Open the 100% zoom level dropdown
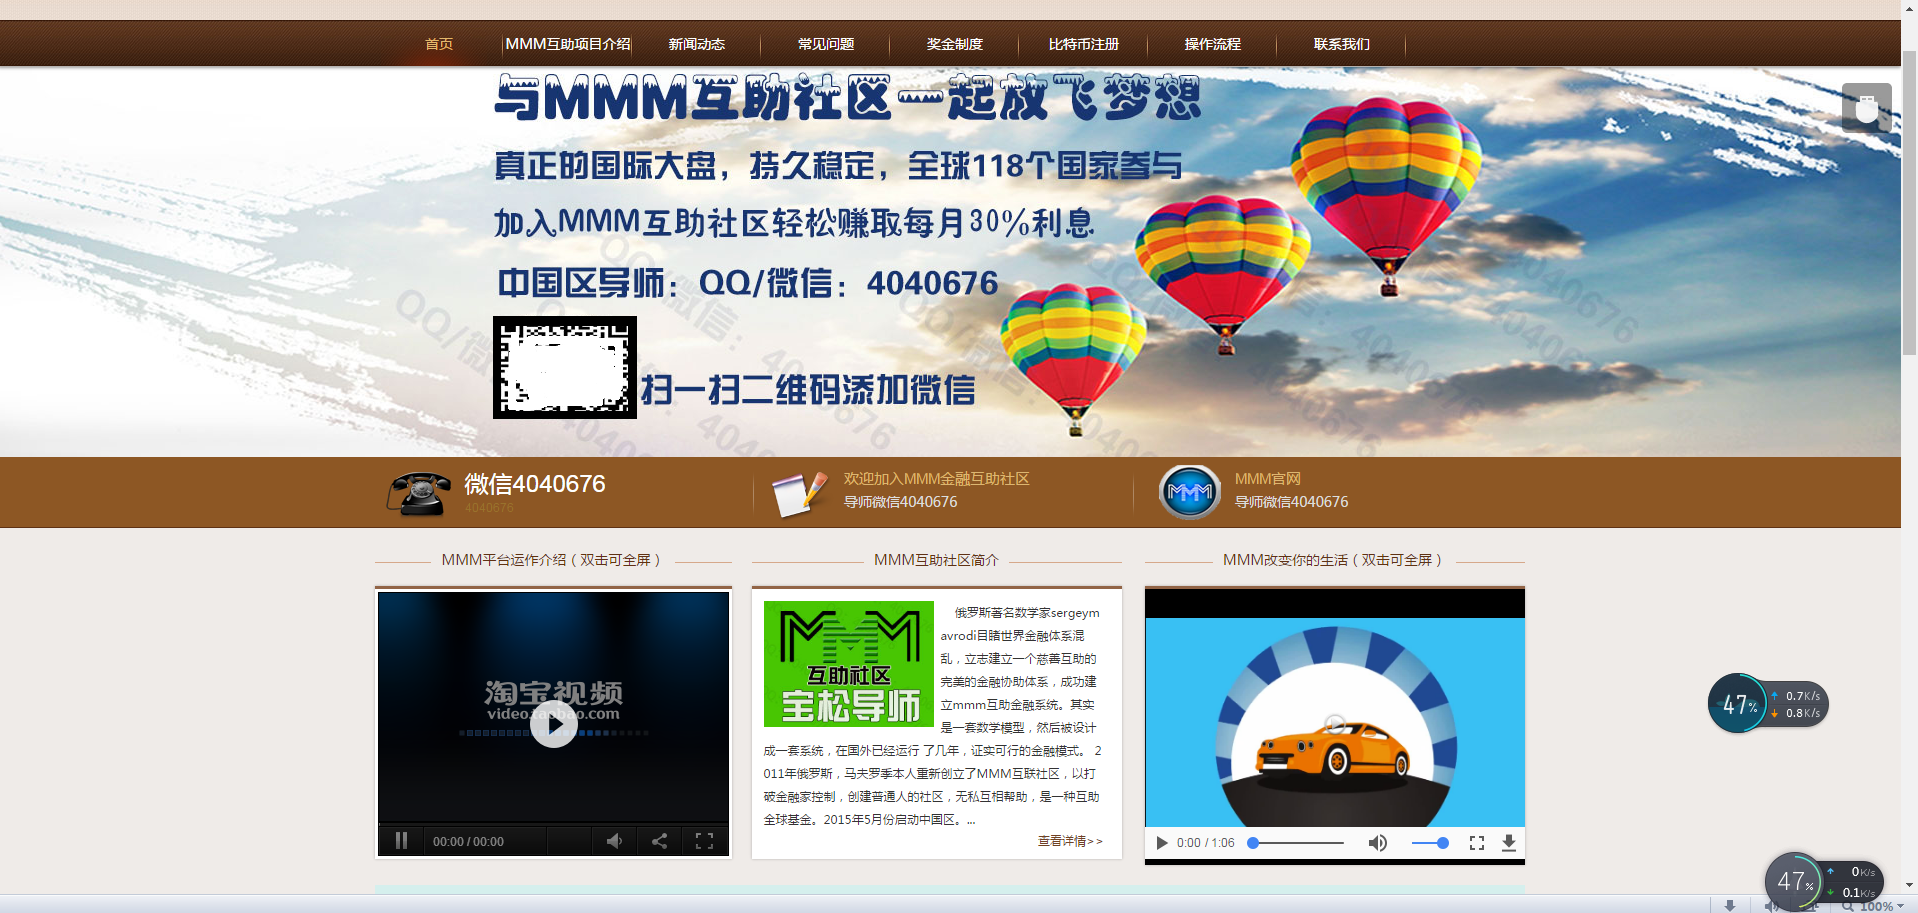Screen dimensions: 1918x913 1881,906
